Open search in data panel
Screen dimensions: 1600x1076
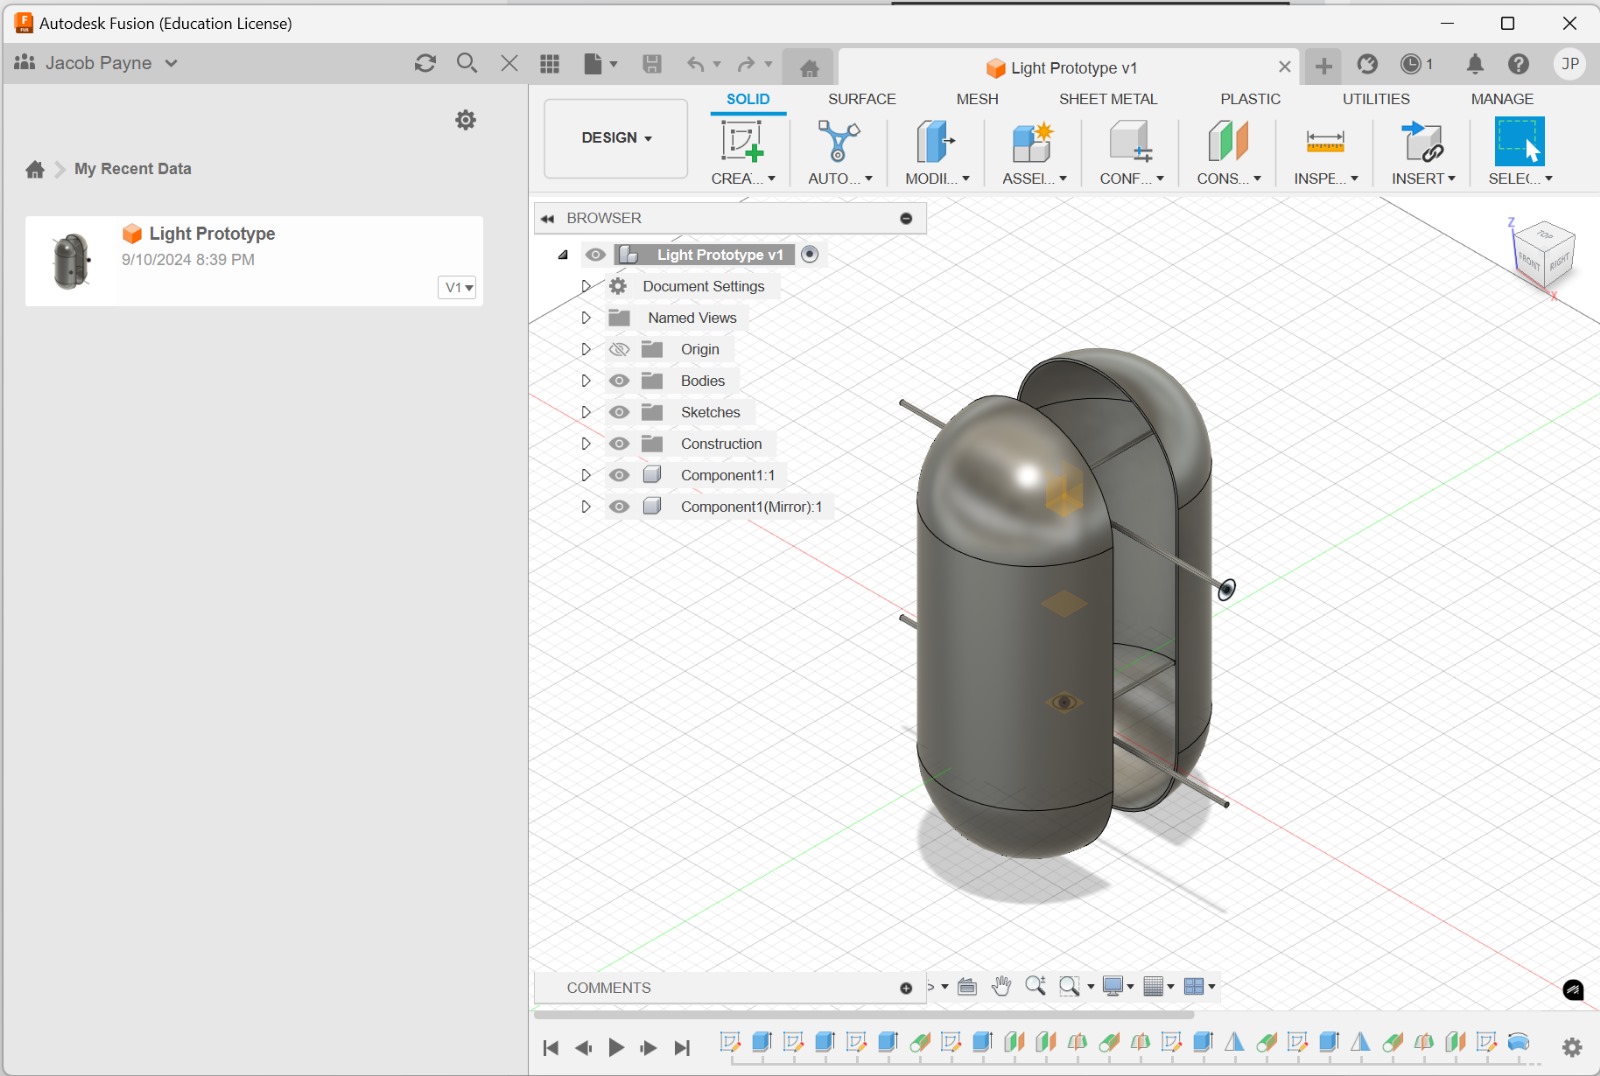pyautogui.click(x=466, y=63)
